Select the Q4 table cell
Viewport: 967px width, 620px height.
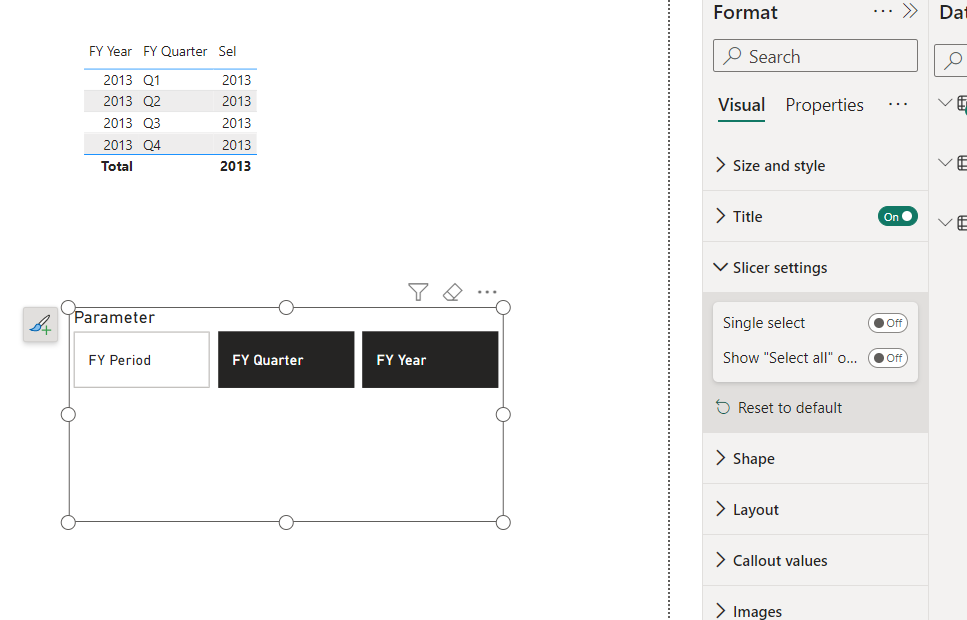[x=152, y=145]
